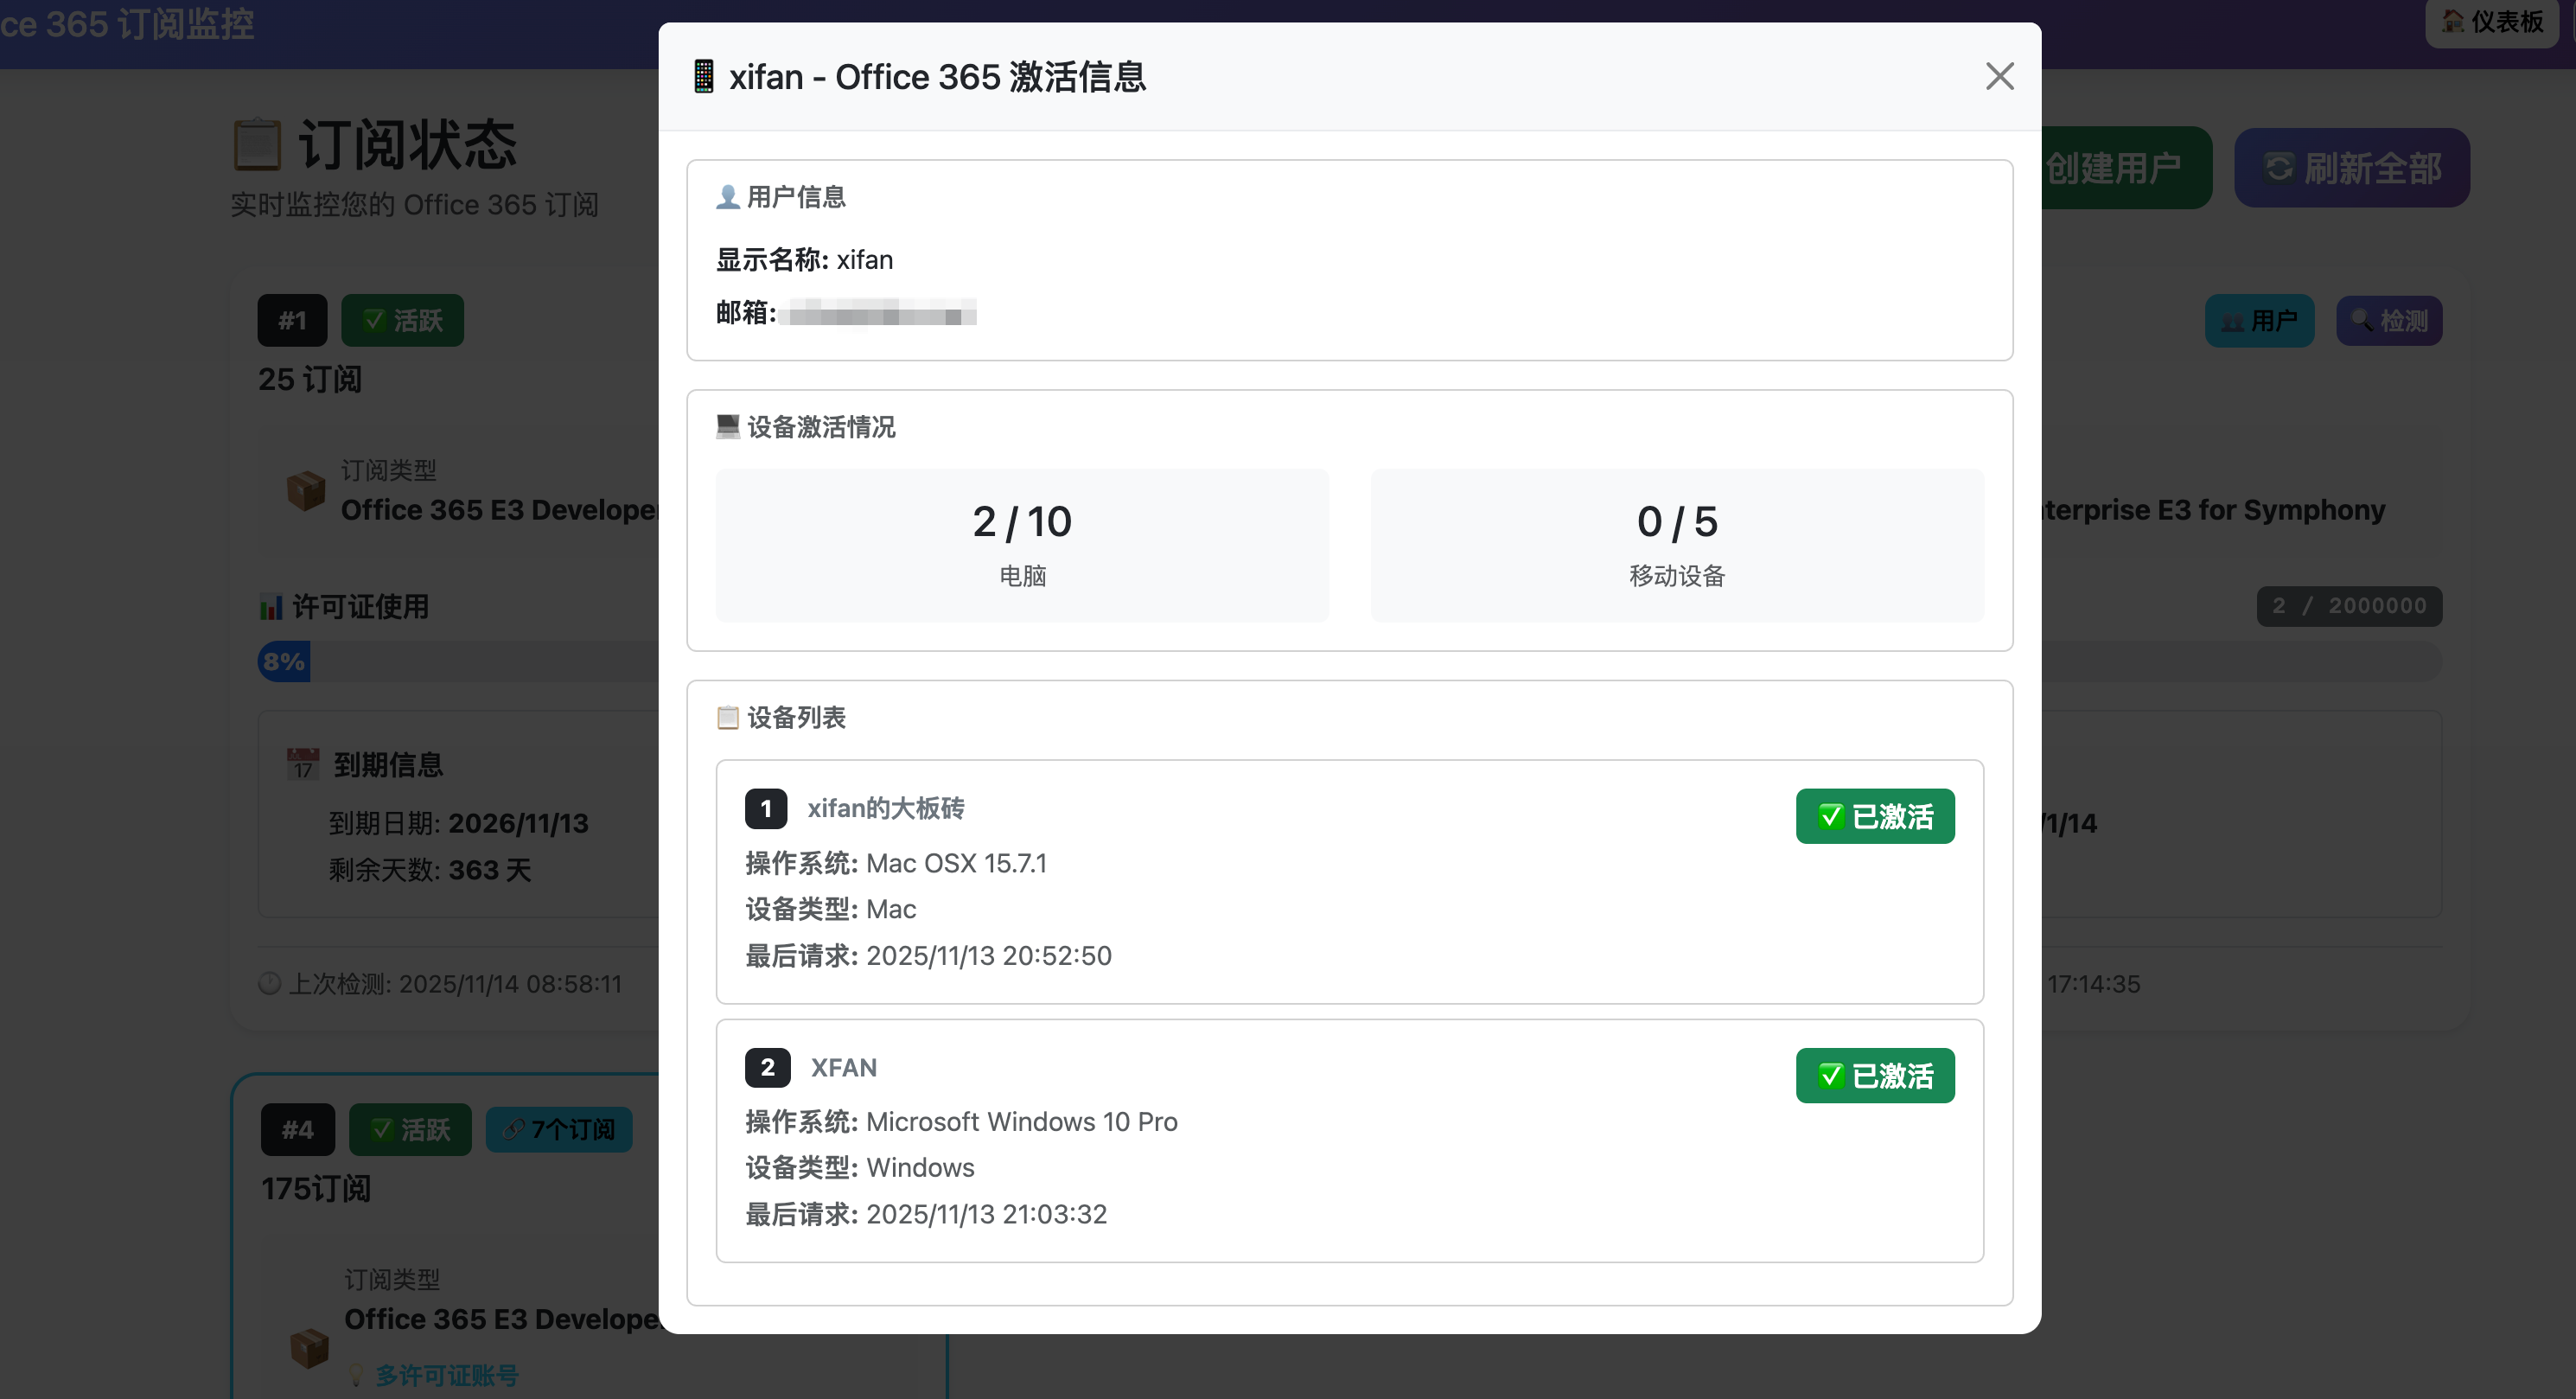Click the 7个订阅 link badge

click(559, 1129)
